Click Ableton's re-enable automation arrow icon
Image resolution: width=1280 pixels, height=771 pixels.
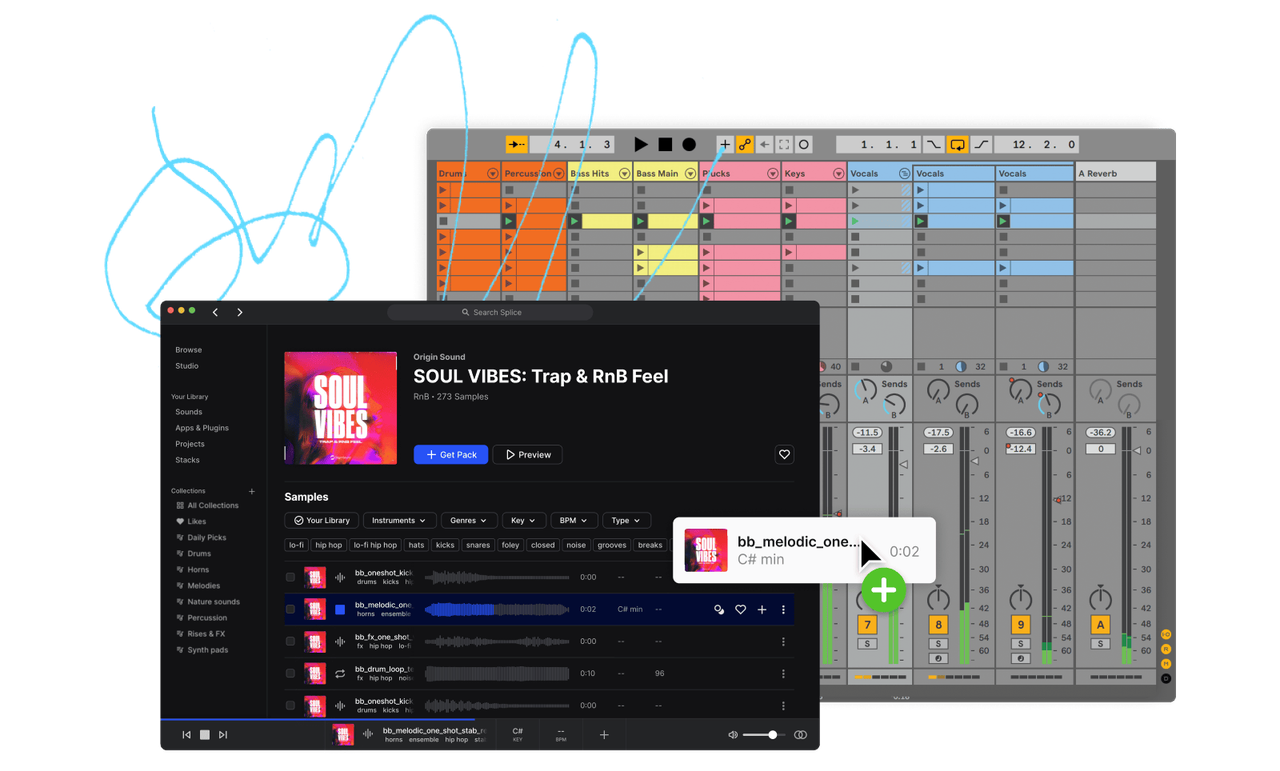(765, 145)
